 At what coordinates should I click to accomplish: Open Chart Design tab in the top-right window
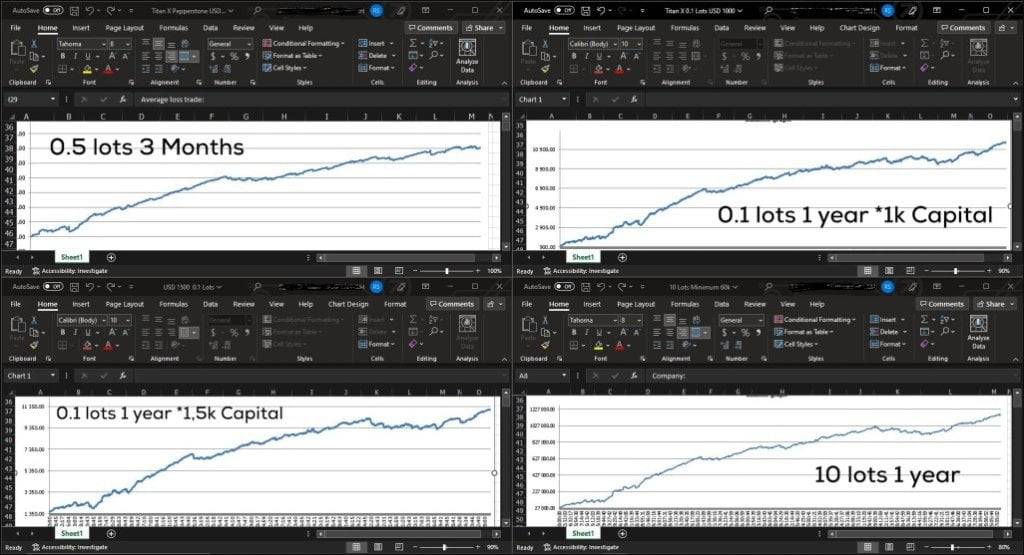[856, 28]
